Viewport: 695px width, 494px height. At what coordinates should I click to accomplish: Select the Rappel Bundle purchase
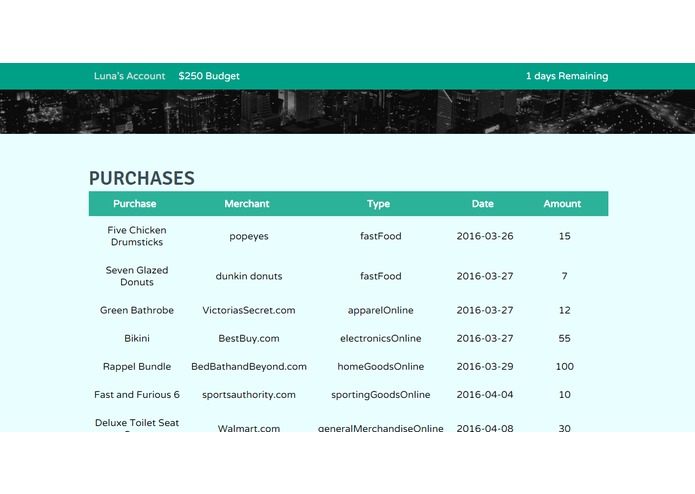(x=137, y=366)
